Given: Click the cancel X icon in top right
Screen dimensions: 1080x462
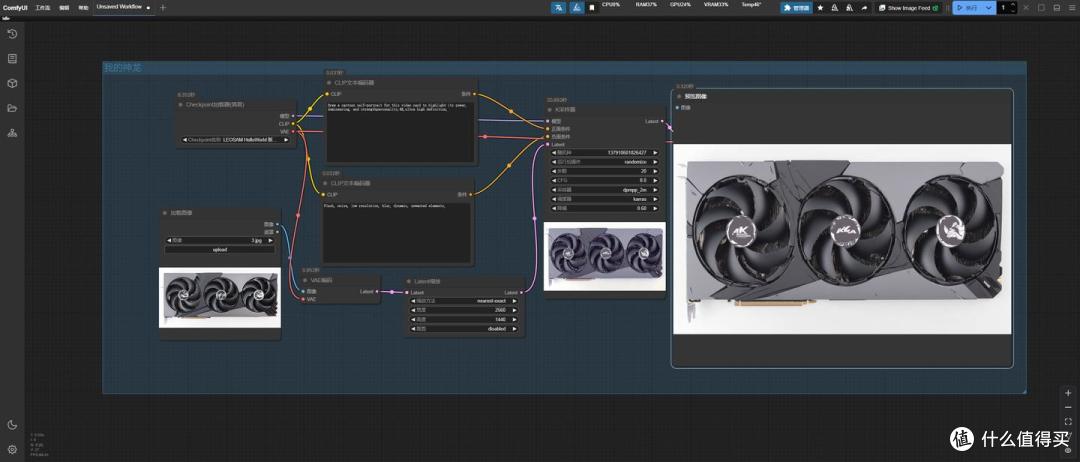Looking at the screenshot, I should [1026, 8].
